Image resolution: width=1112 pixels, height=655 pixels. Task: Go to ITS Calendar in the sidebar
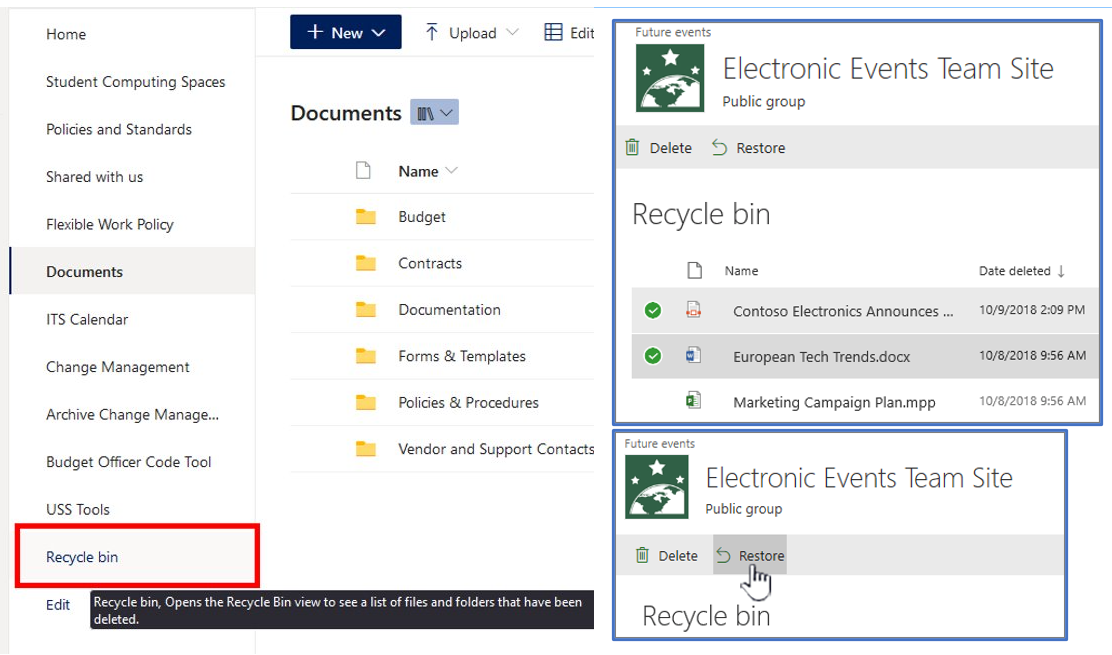[x=87, y=319]
